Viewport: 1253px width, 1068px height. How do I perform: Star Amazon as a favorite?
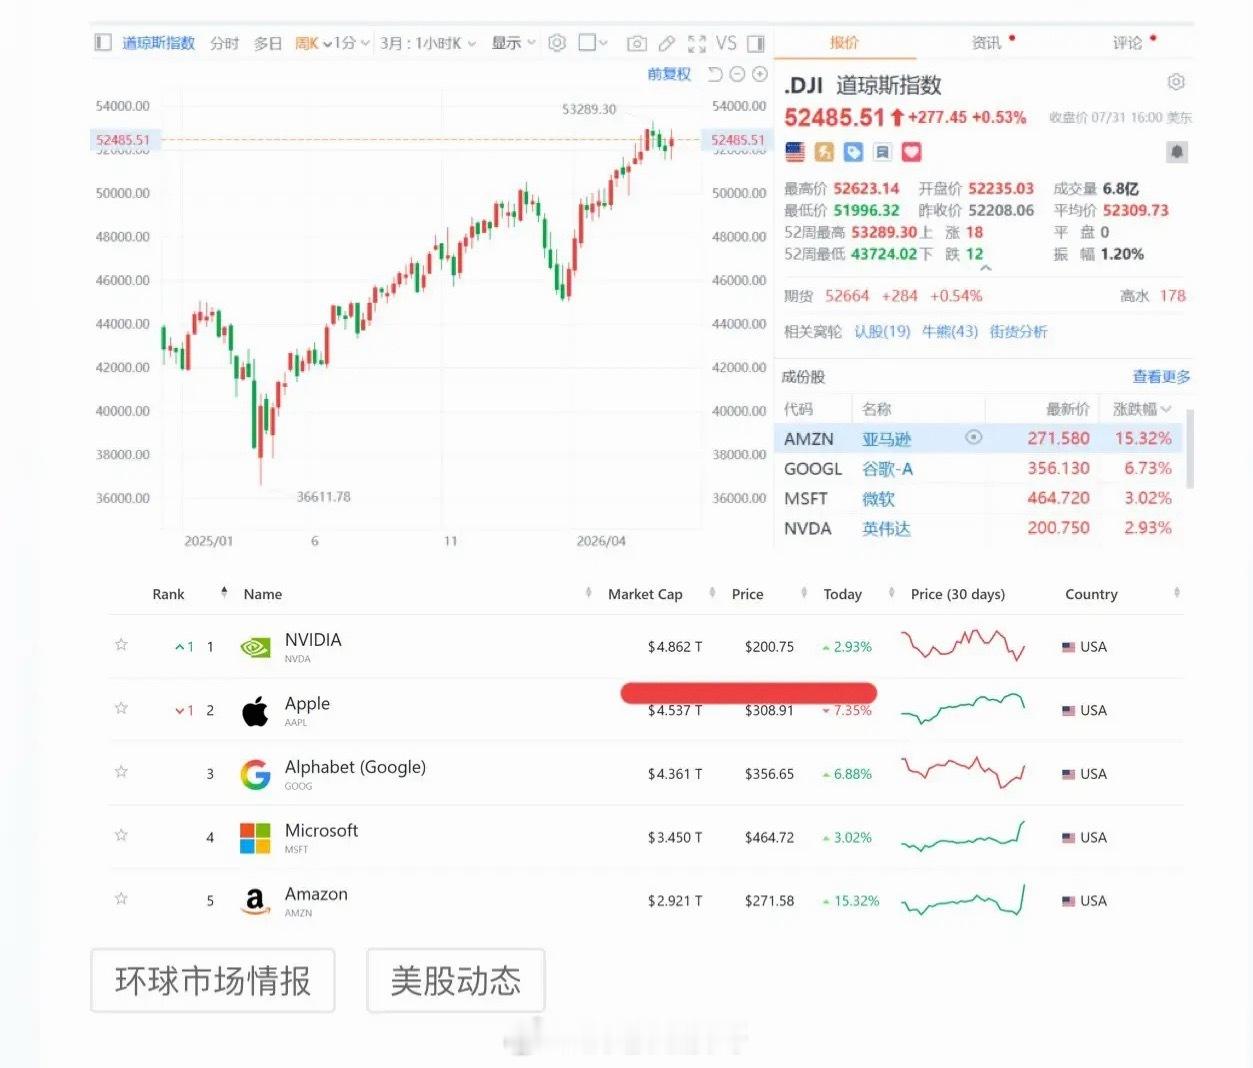click(121, 898)
